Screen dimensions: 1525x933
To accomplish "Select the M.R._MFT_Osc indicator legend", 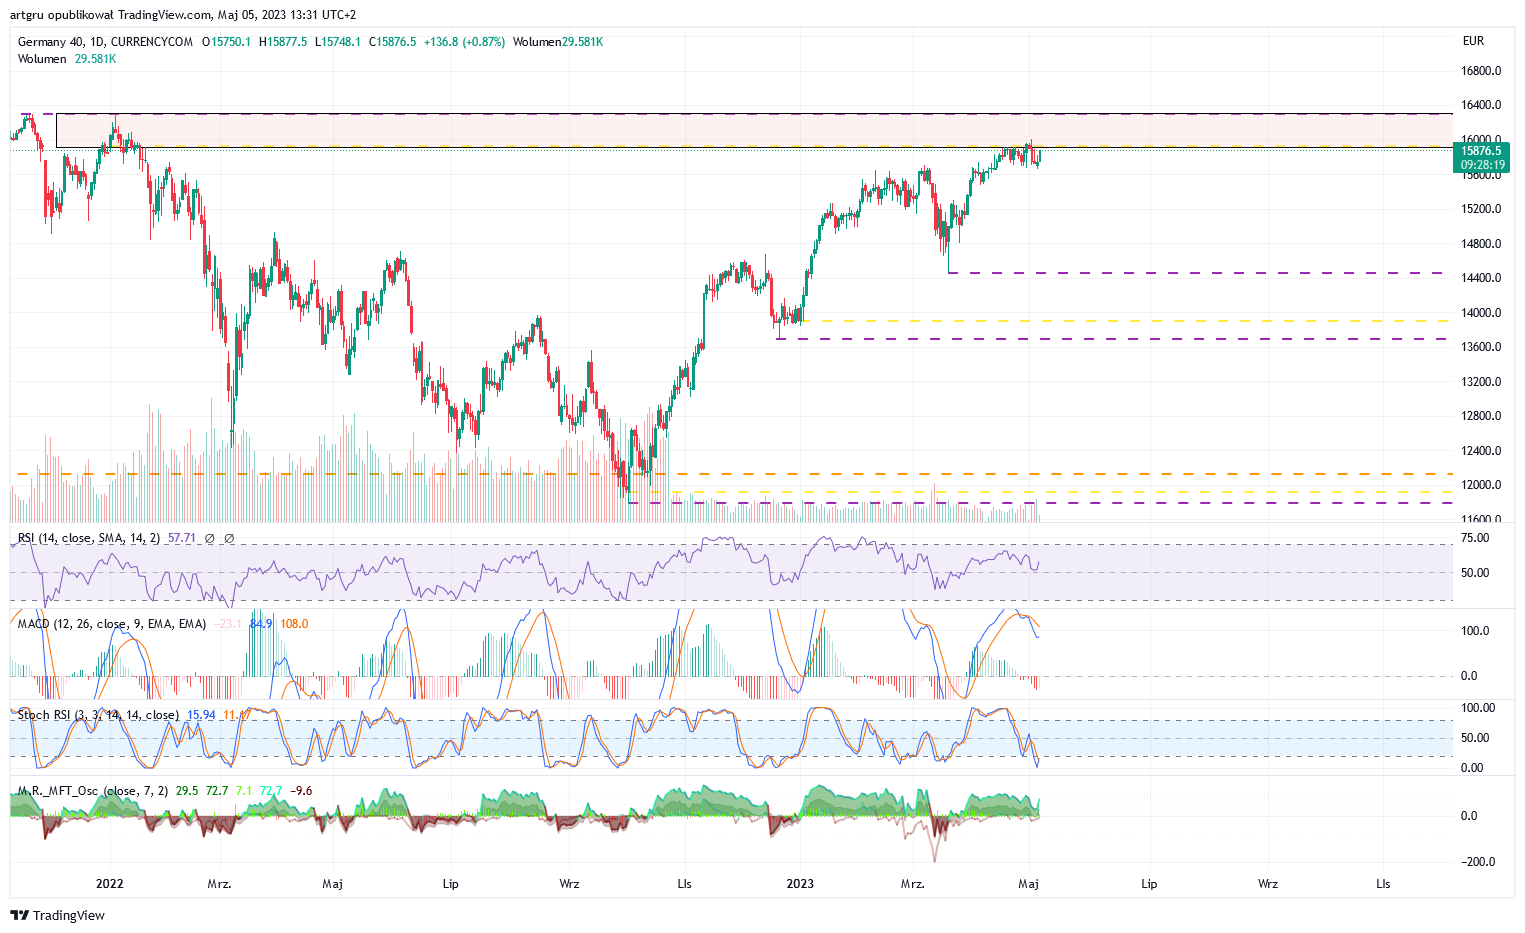I will [x=94, y=791].
